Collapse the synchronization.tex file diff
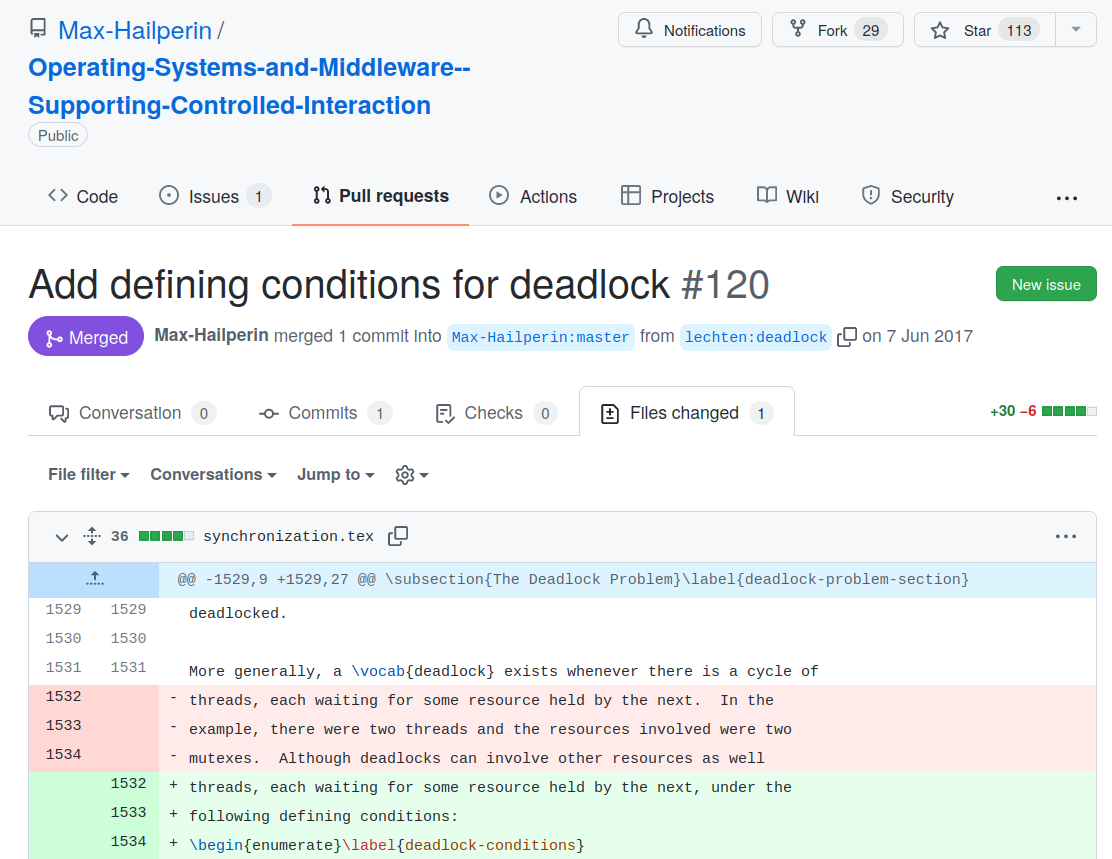 pos(62,537)
